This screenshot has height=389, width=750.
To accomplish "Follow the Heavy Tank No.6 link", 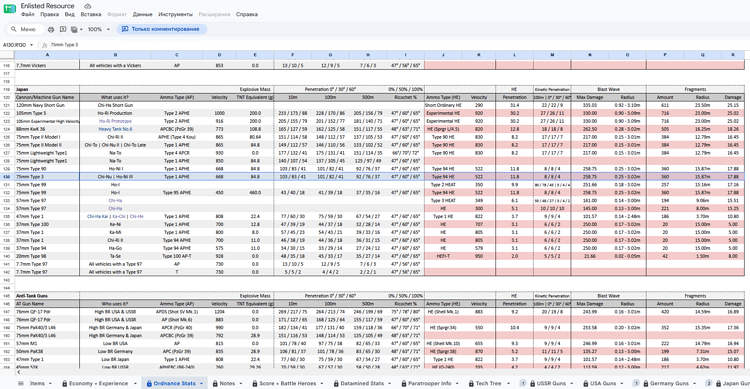I will pyautogui.click(x=115, y=129).
